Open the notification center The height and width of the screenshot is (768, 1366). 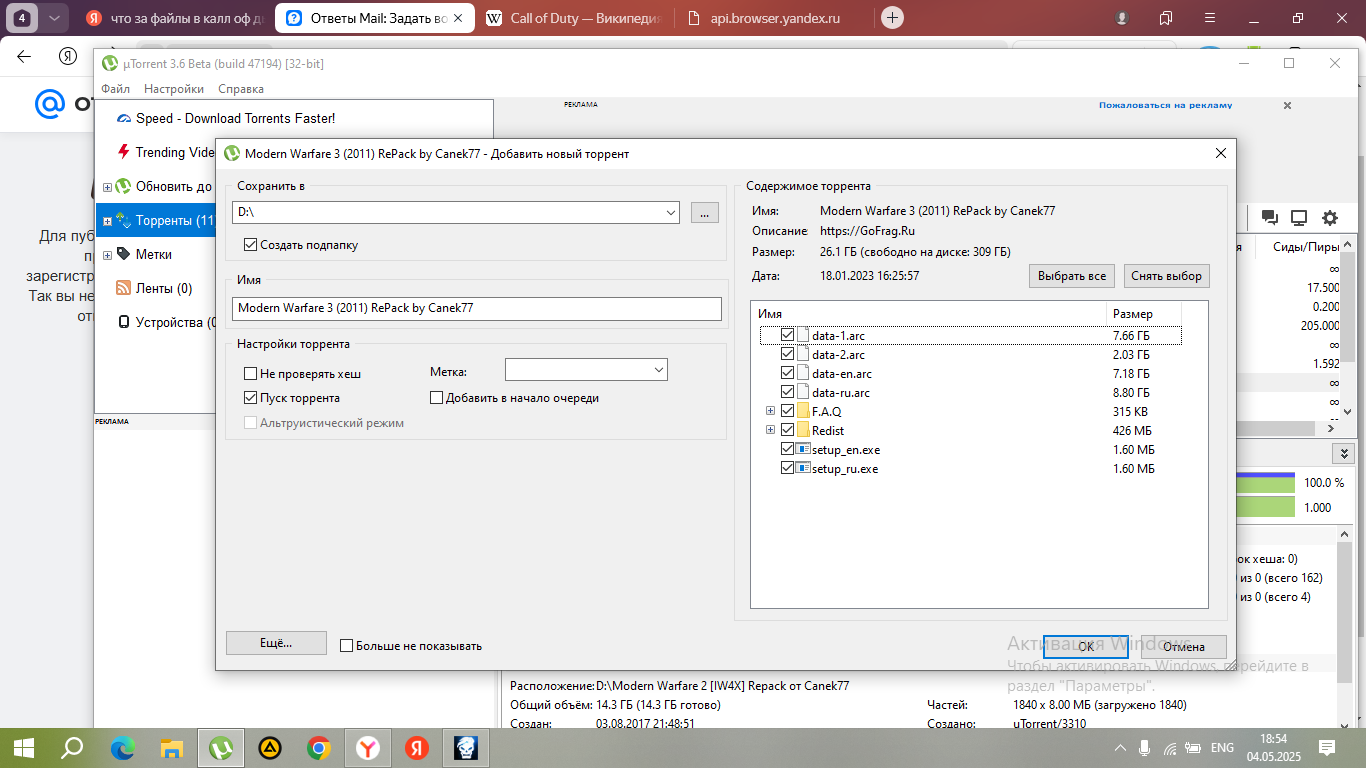point(1327,747)
